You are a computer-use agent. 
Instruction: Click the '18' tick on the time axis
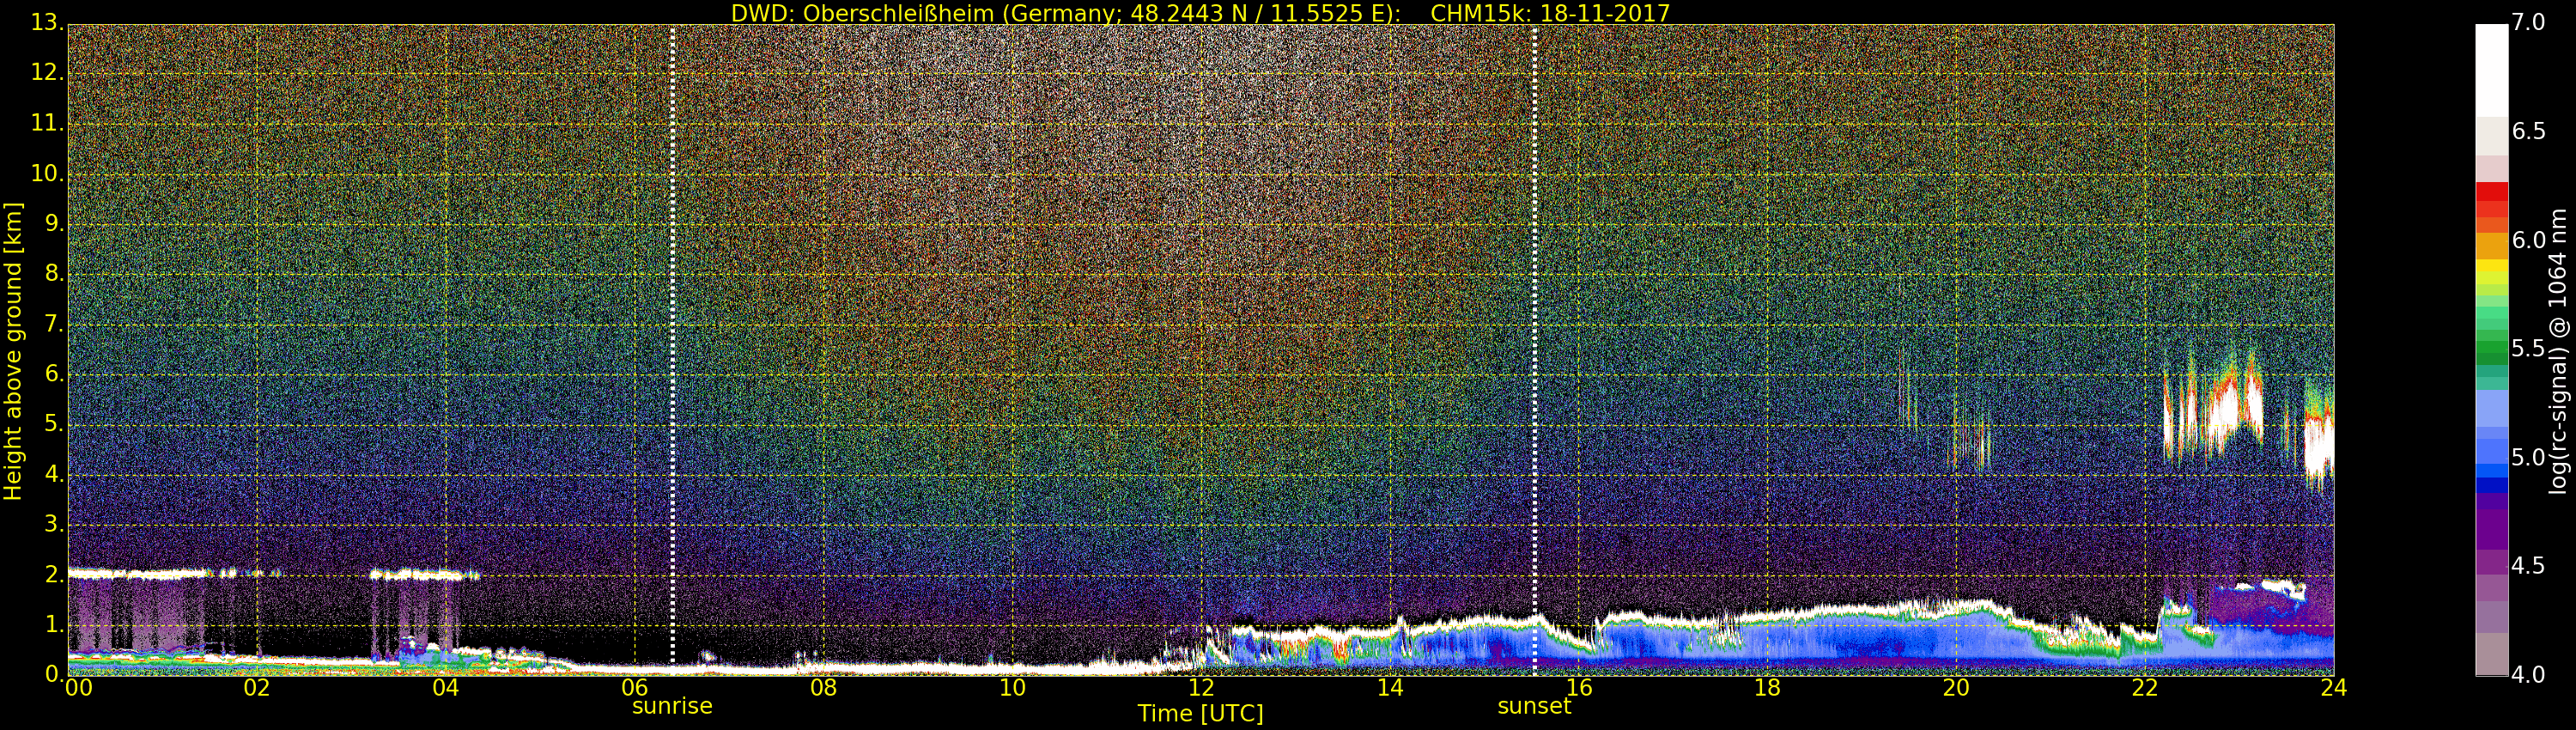tap(1768, 688)
